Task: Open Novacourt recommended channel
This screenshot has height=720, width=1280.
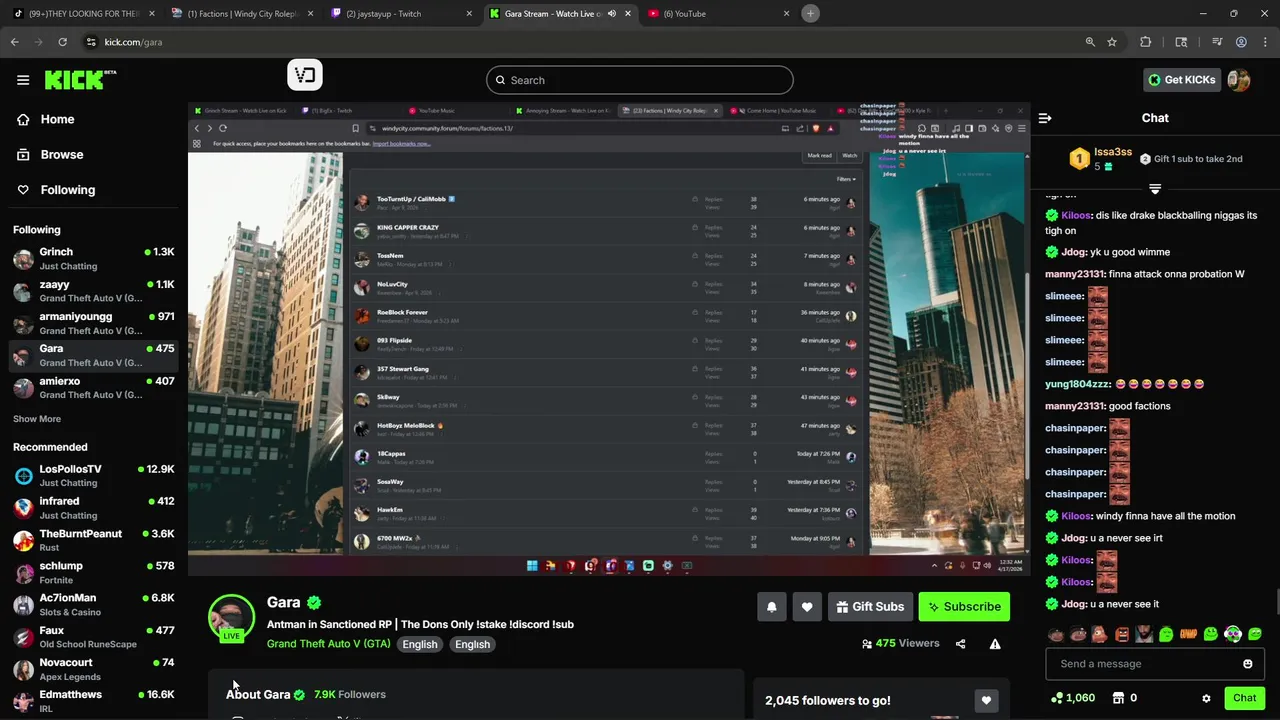Action: pyautogui.click(x=94, y=669)
